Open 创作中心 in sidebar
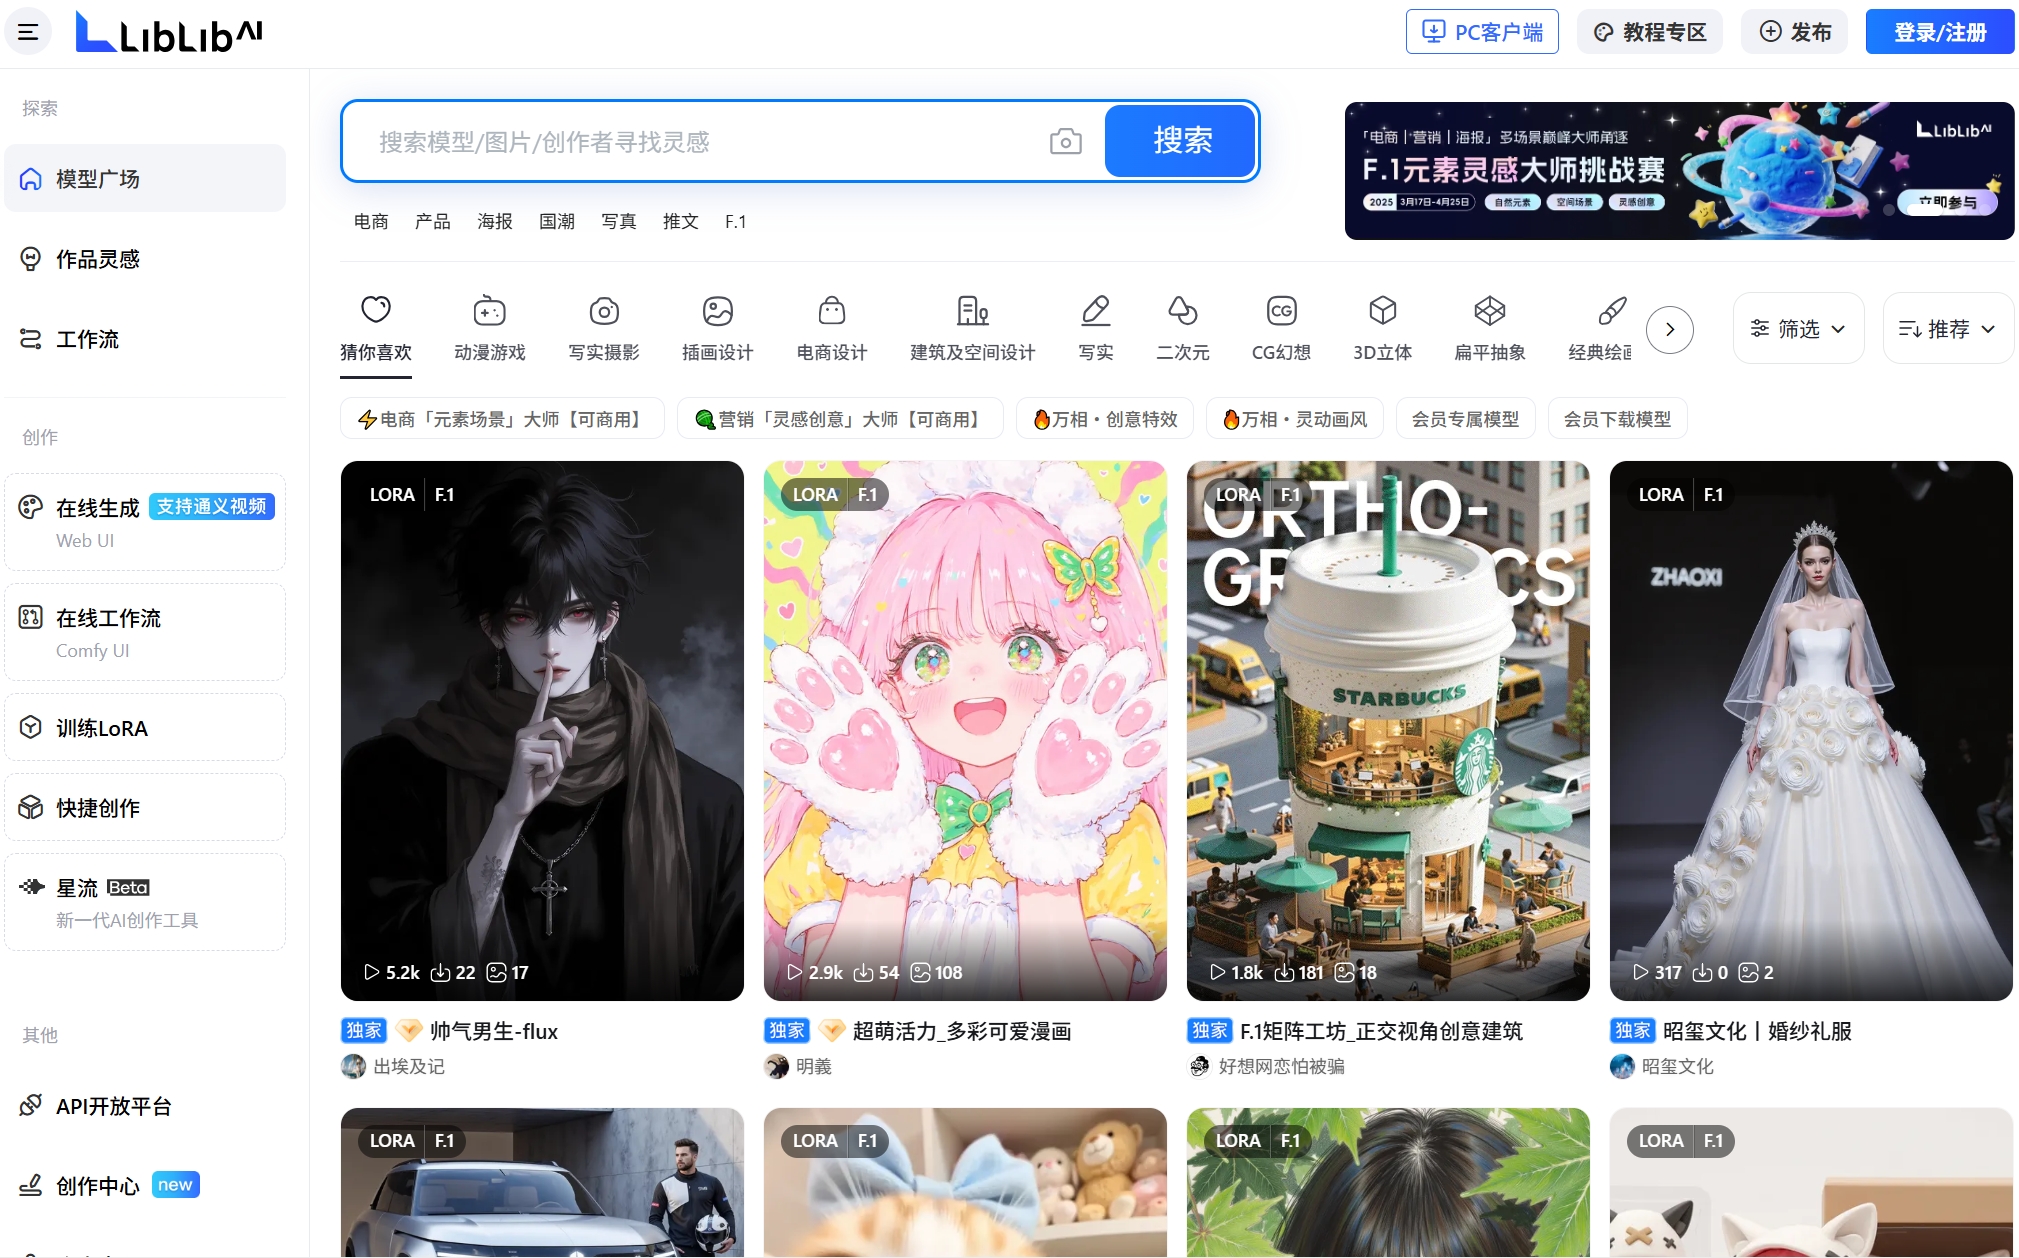This screenshot has height=1258, width=2019. [x=145, y=1186]
